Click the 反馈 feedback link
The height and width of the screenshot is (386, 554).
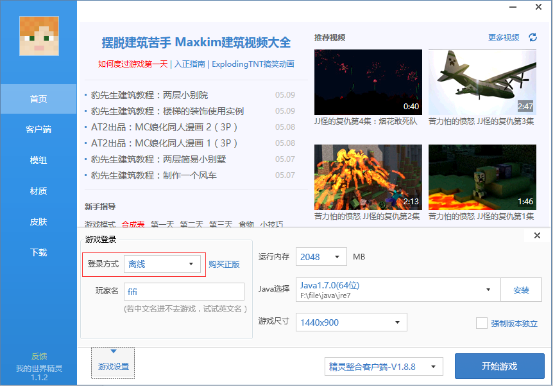click(39, 356)
